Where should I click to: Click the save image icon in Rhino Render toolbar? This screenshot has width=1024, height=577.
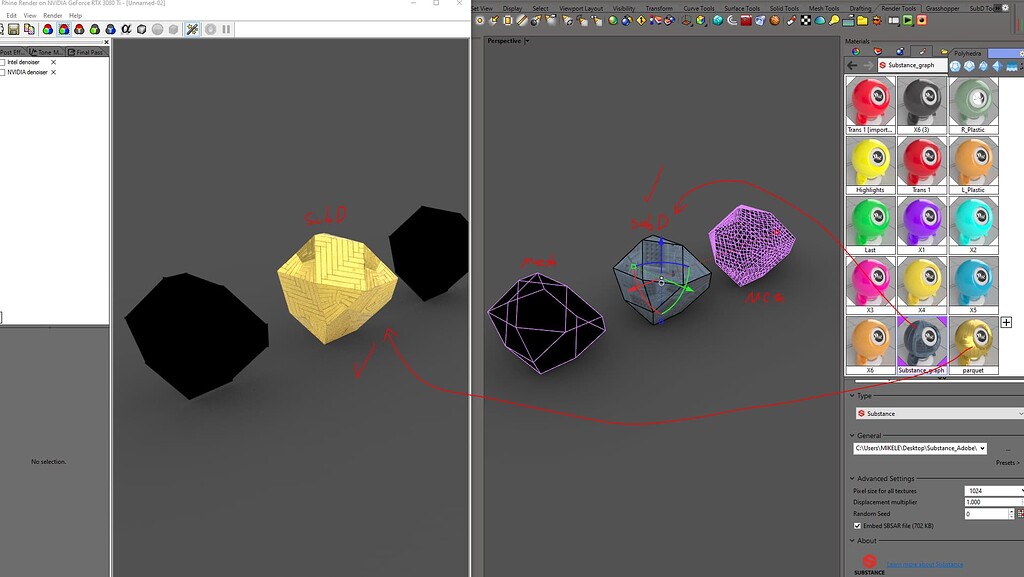(14, 29)
